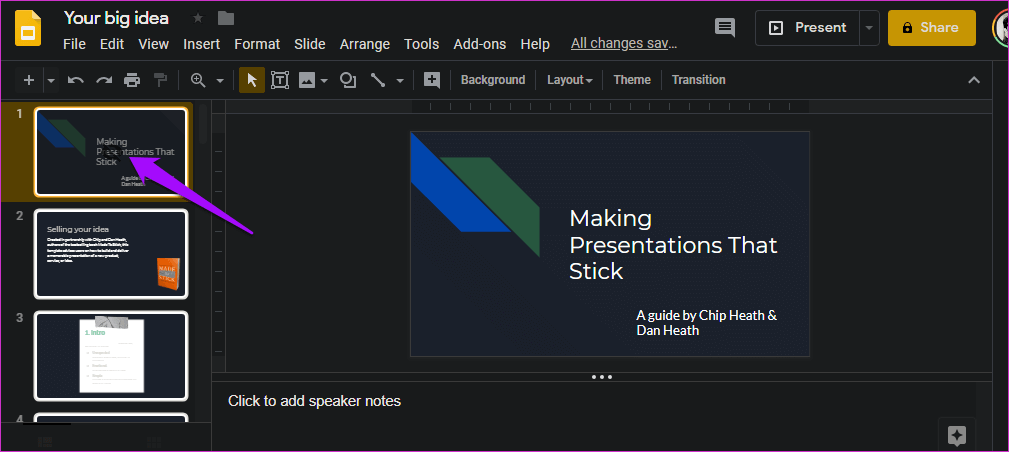Open the Format menu
1009x452 pixels.
257,44
